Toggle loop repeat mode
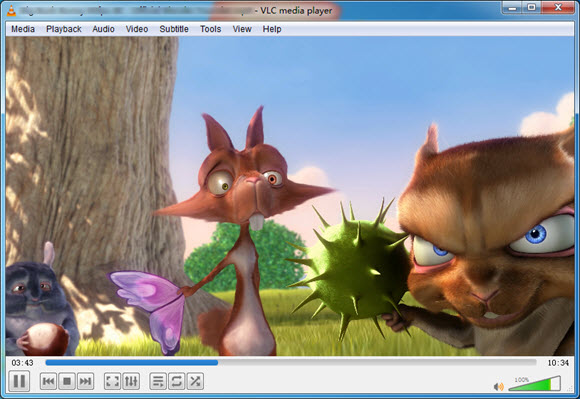 [x=176, y=381]
